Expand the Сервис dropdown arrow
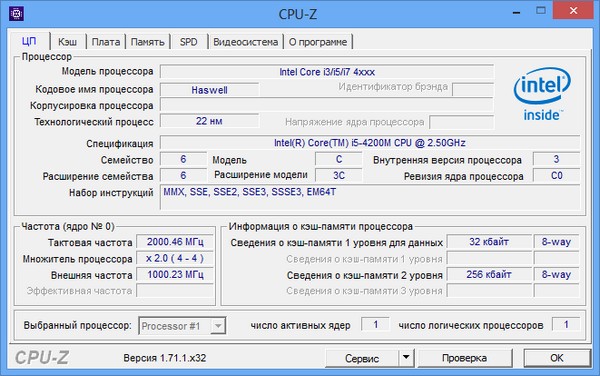 406,358
